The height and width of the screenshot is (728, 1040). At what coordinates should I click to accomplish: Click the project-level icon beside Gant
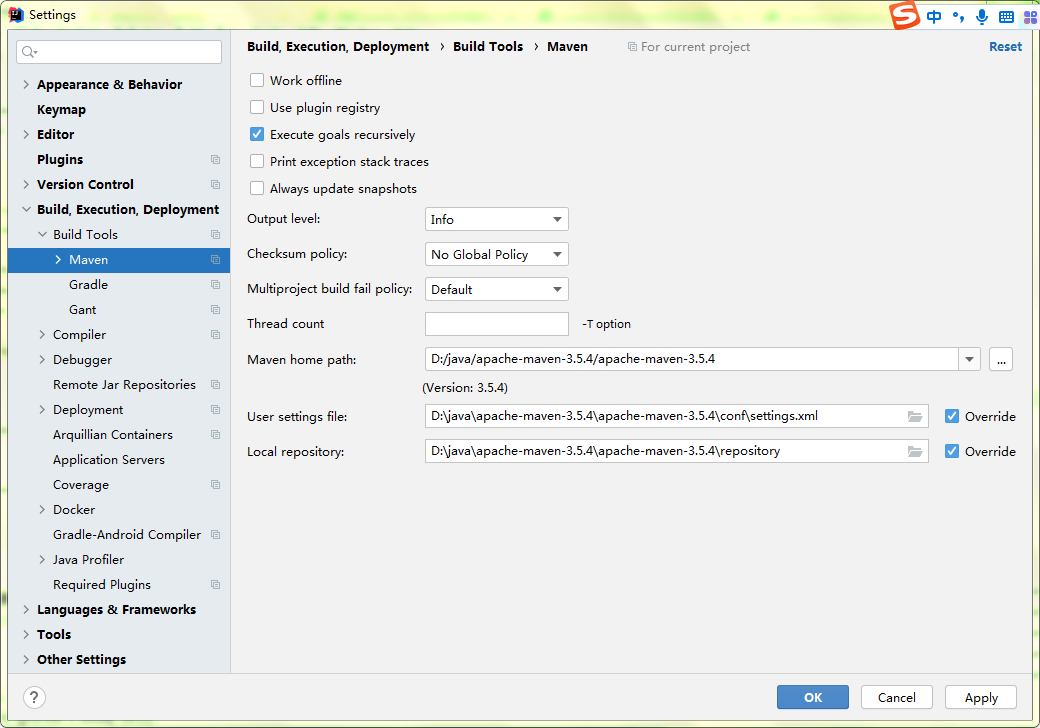[x=216, y=310]
